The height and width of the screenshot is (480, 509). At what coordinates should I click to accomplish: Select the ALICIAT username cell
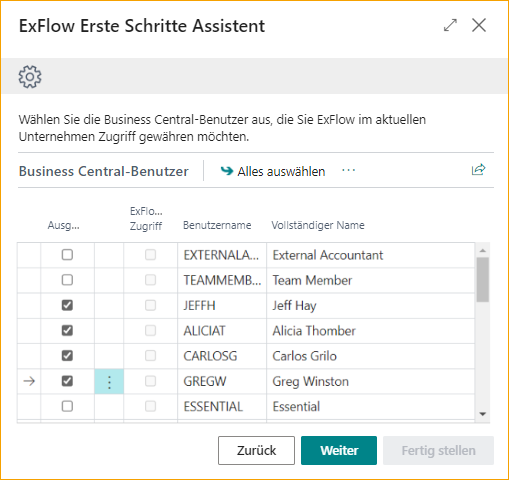[222, 331]
